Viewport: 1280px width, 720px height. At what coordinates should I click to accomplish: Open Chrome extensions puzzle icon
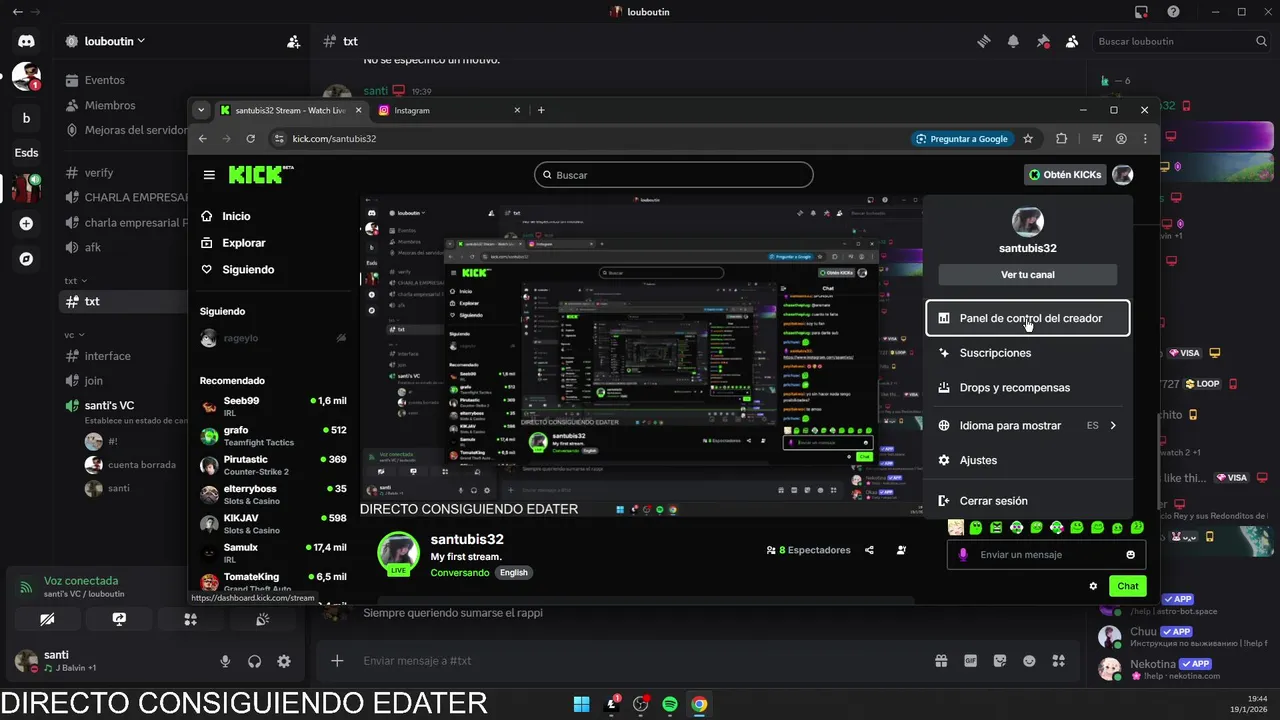coord(1062,139)
